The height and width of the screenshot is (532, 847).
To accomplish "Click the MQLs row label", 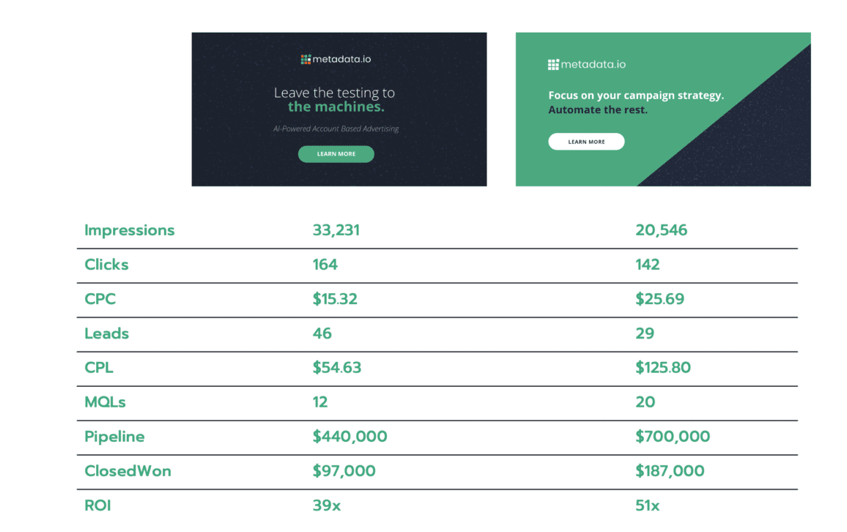I will click(105, 402).
